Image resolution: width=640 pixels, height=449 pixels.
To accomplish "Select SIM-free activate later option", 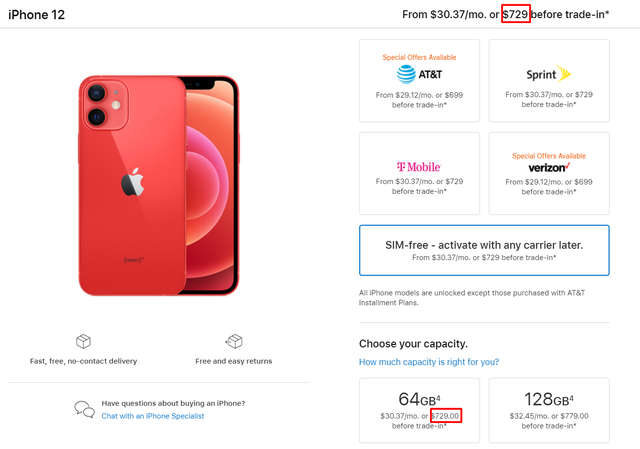I will tap(483, 250).
